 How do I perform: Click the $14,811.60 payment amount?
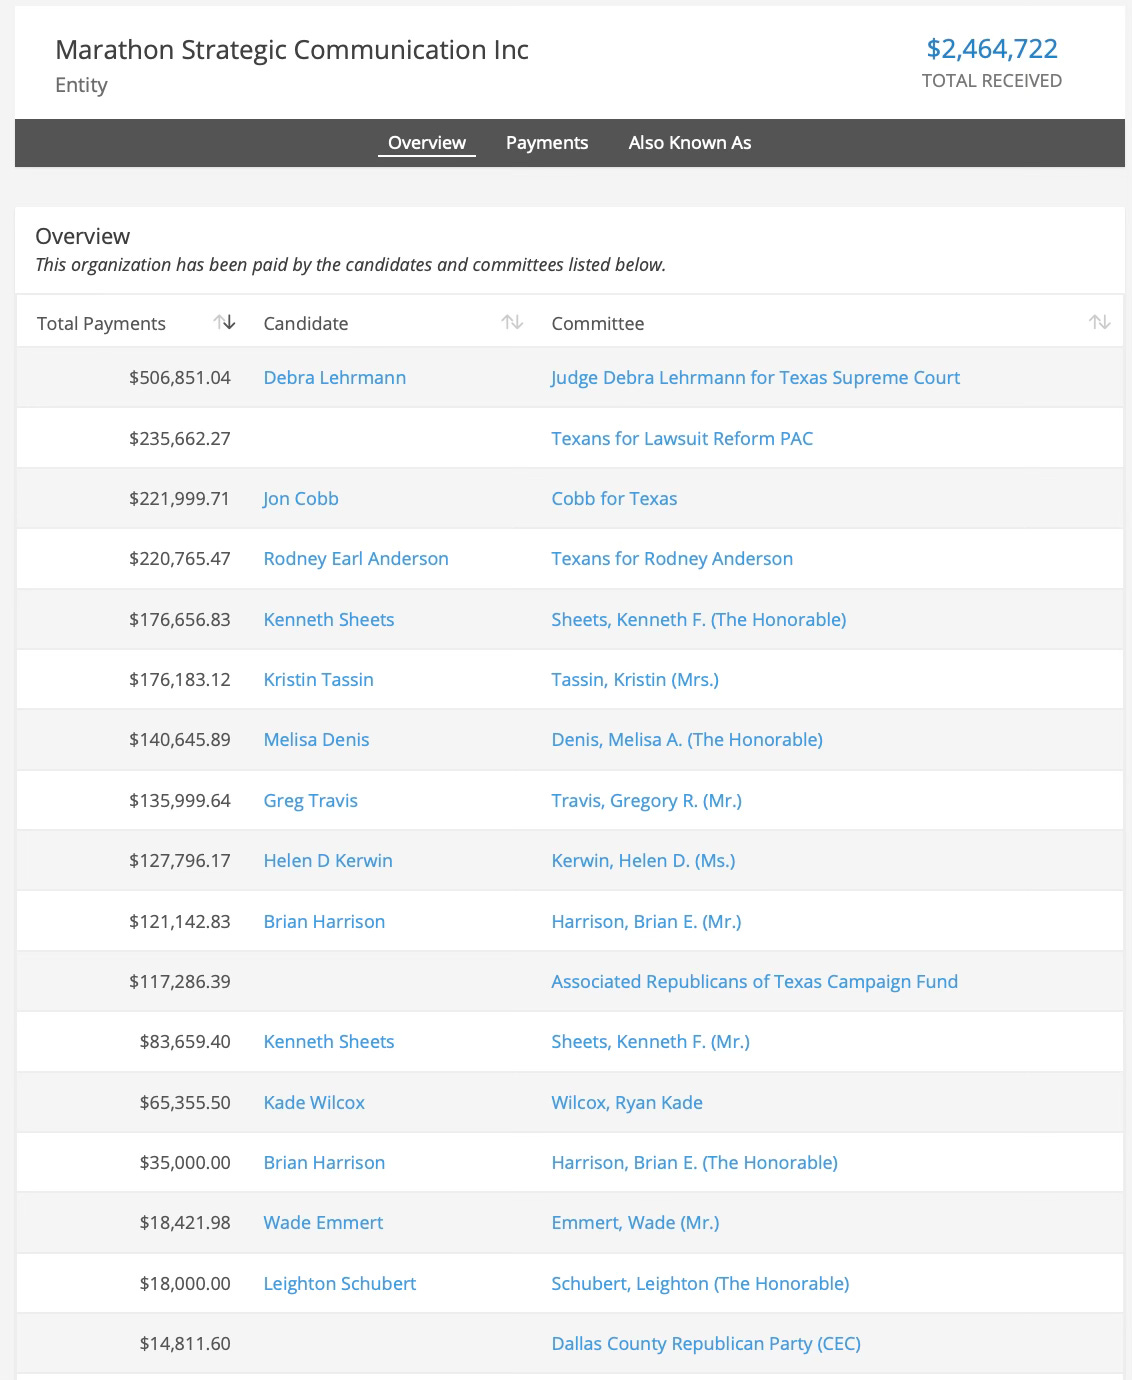click(185, 1343)
